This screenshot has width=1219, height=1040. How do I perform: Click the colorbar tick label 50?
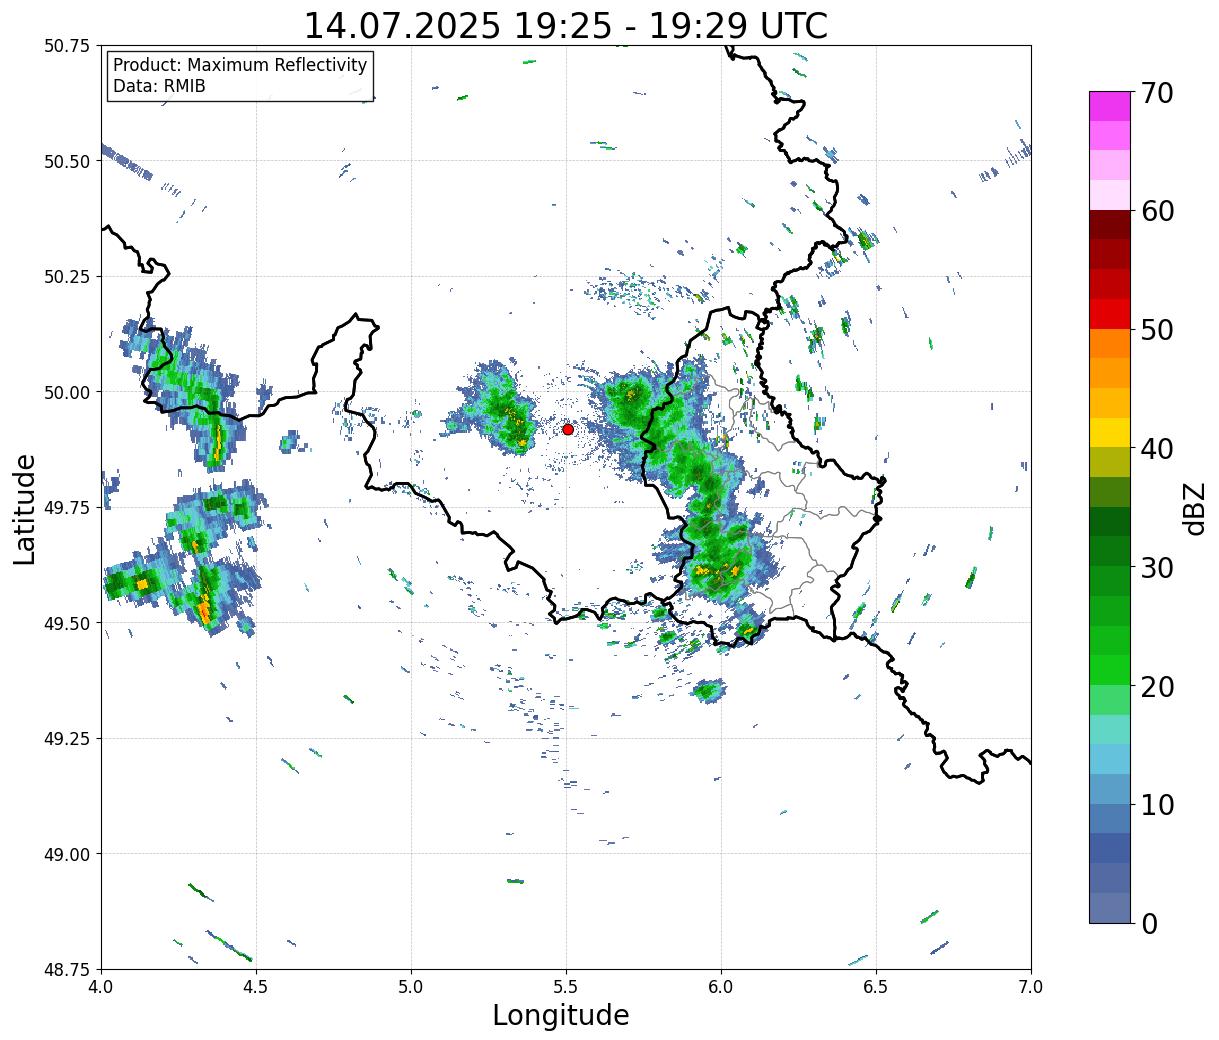click(1156, 330)
